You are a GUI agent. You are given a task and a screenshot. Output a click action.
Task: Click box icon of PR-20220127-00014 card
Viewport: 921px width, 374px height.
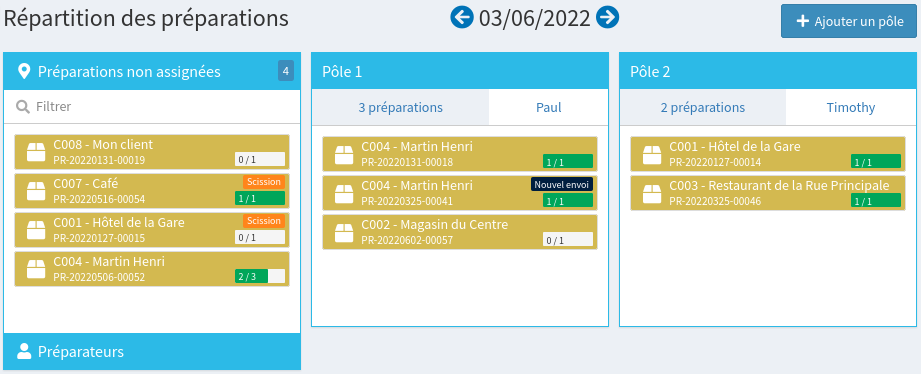click(652, 154)
